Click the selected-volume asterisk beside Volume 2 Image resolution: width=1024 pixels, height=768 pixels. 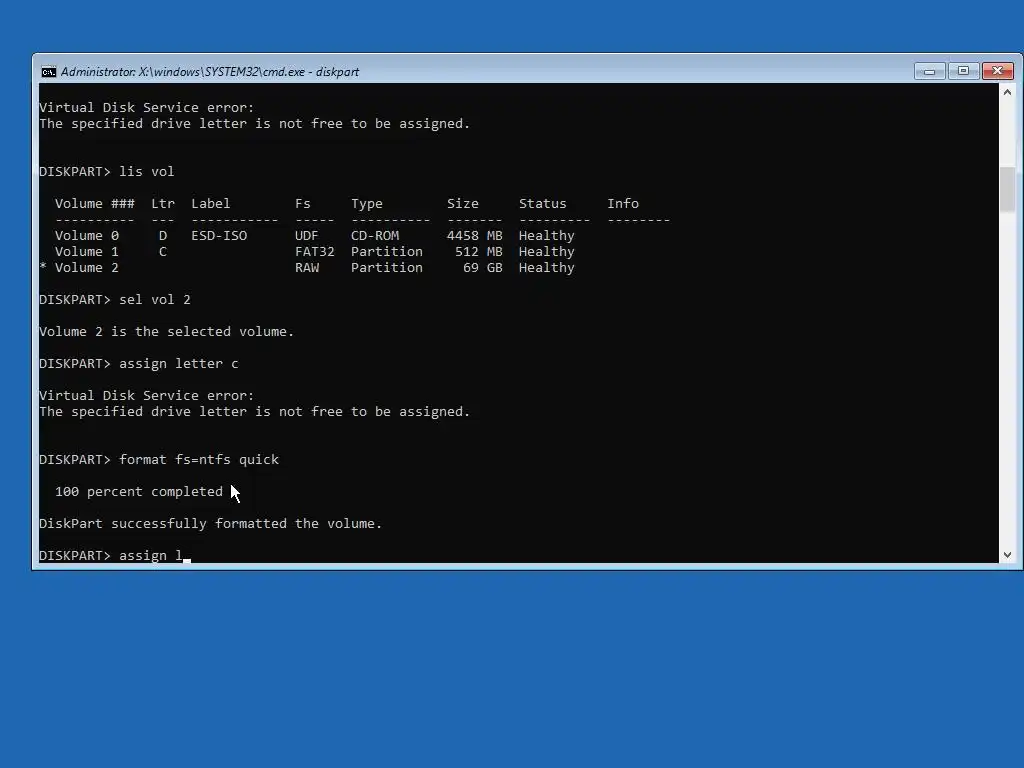point(43,266)
